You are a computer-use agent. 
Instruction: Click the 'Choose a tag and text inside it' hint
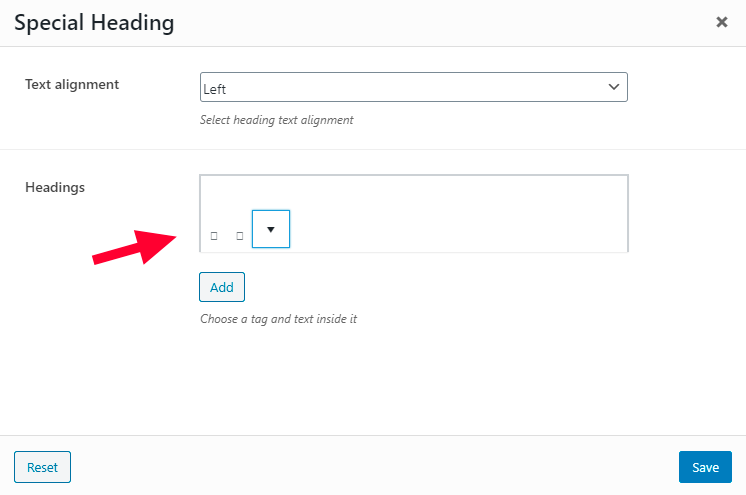tap(278, 319)
